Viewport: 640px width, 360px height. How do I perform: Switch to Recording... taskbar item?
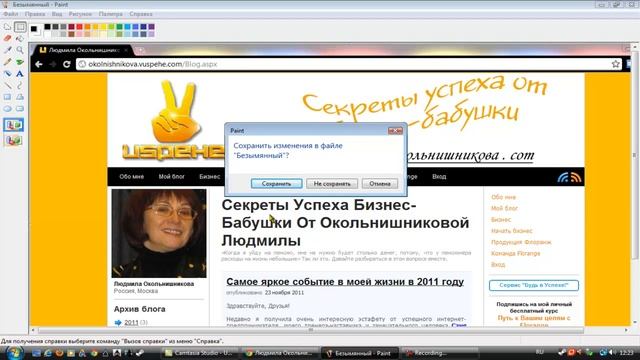(440, 353)
